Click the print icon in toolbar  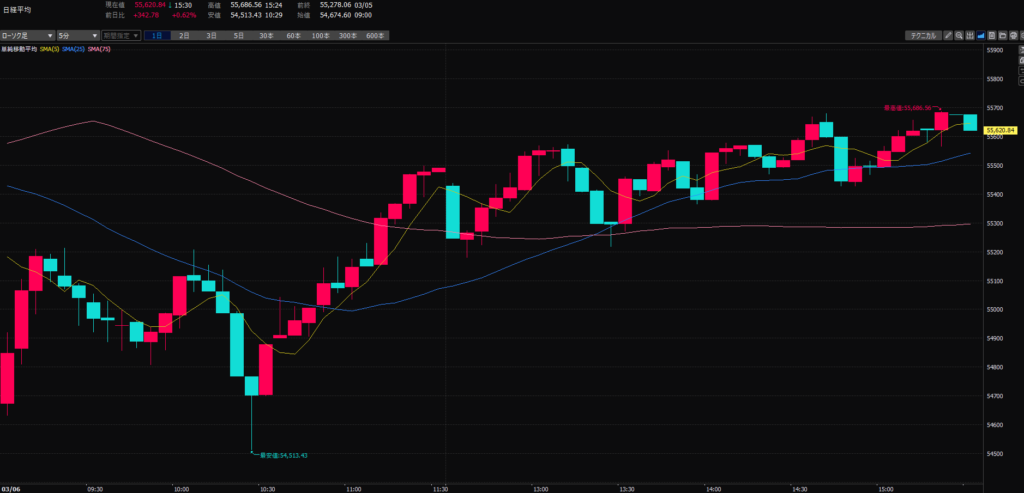[x=1013, y=35]
